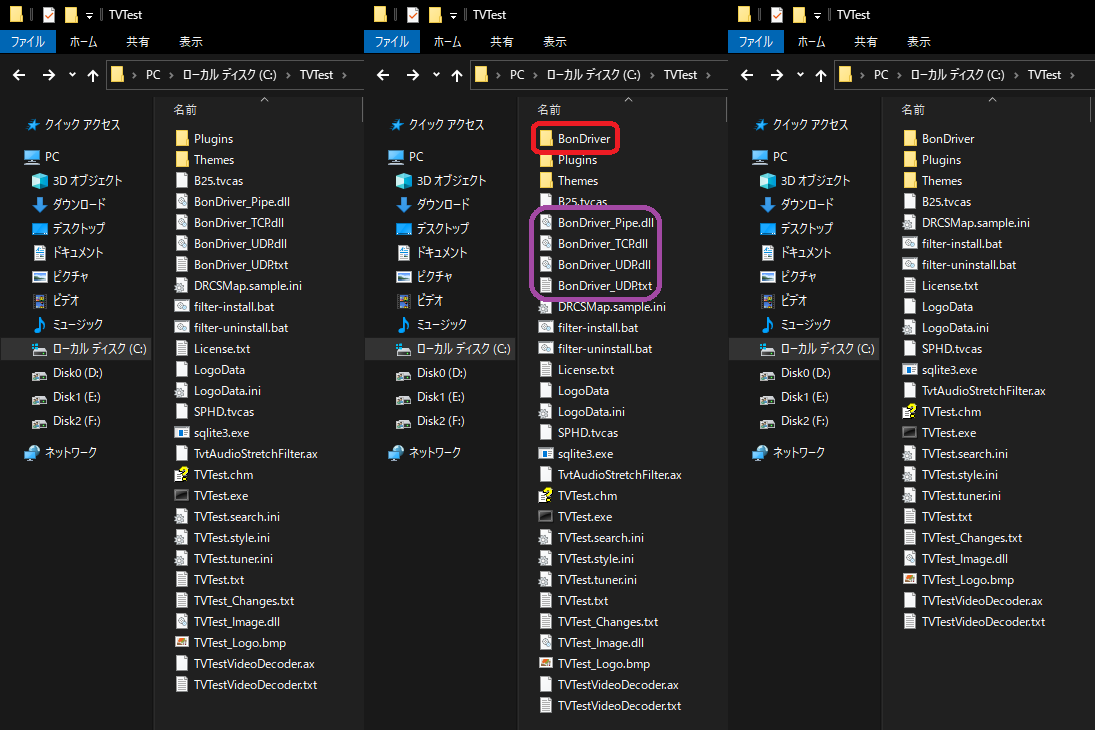Image resolution: width=1095 pixels, height=730 pixels.
Task: Click ローカル ディスク (C:) breadcrumb in left window
Action: pos(229,75)
